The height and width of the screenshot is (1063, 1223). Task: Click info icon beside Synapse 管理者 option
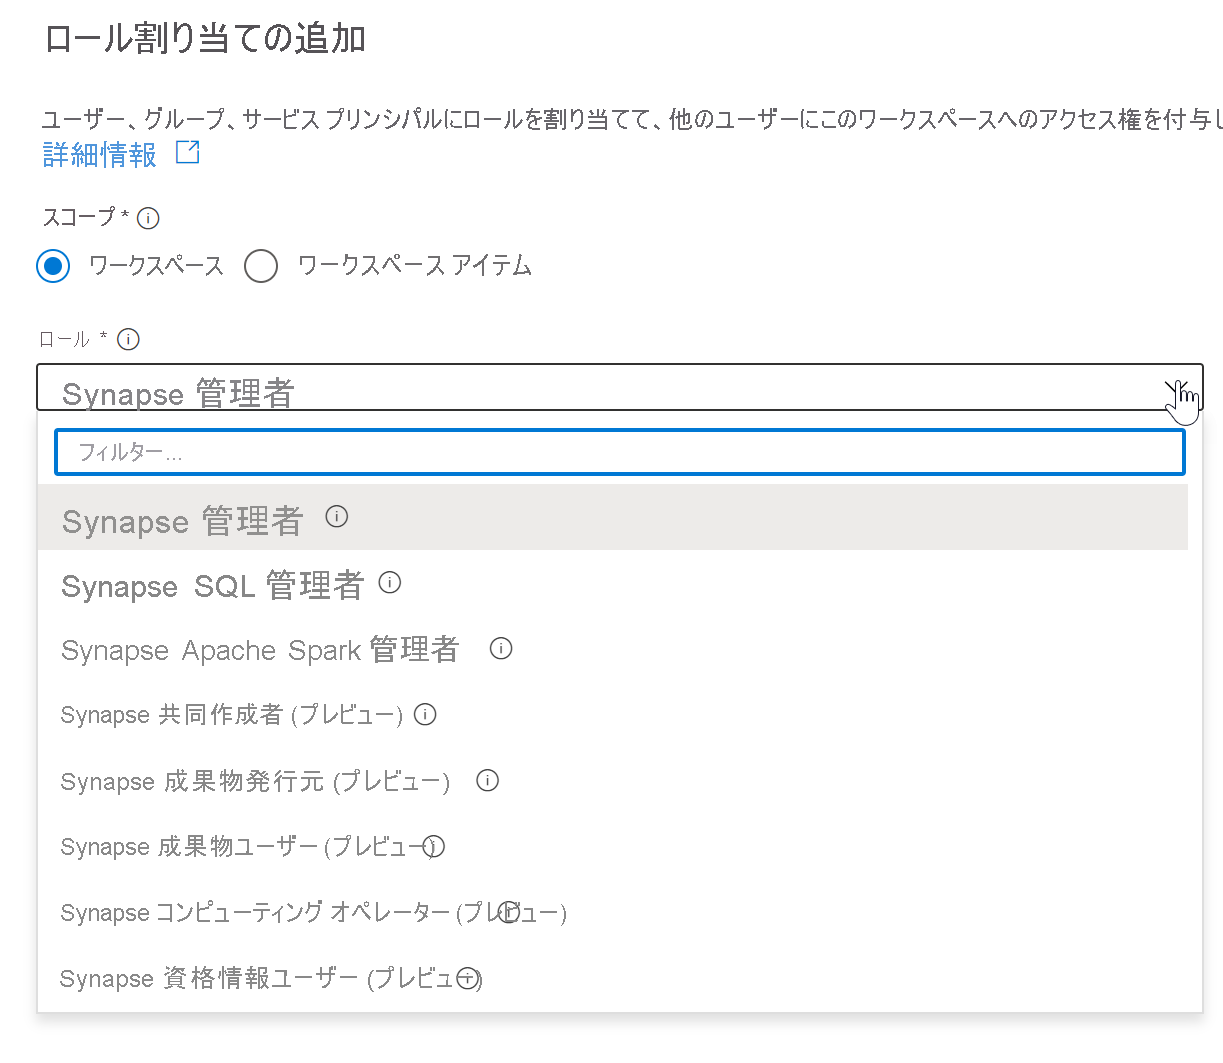(337, 517)
